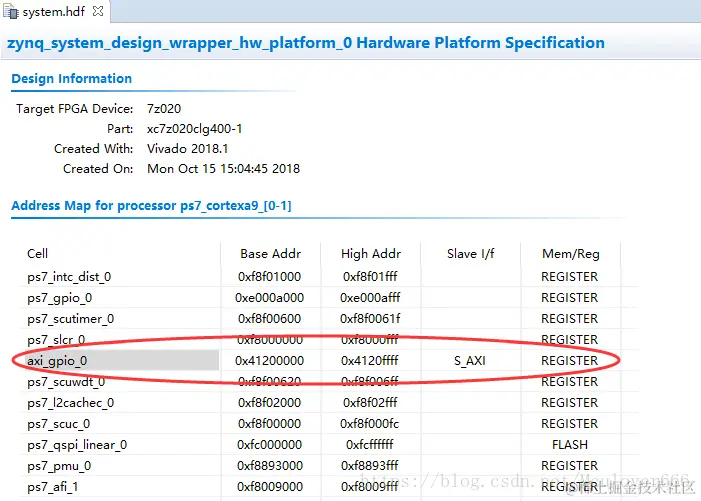Click the S_AXI slave interface value
701x501 pixels.
pos(470,361)
